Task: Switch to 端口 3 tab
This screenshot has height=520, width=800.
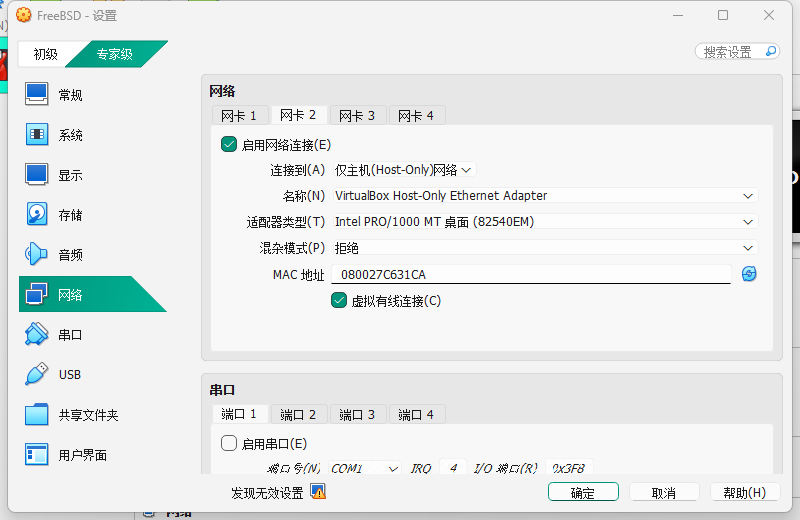Action: [357, 414]
